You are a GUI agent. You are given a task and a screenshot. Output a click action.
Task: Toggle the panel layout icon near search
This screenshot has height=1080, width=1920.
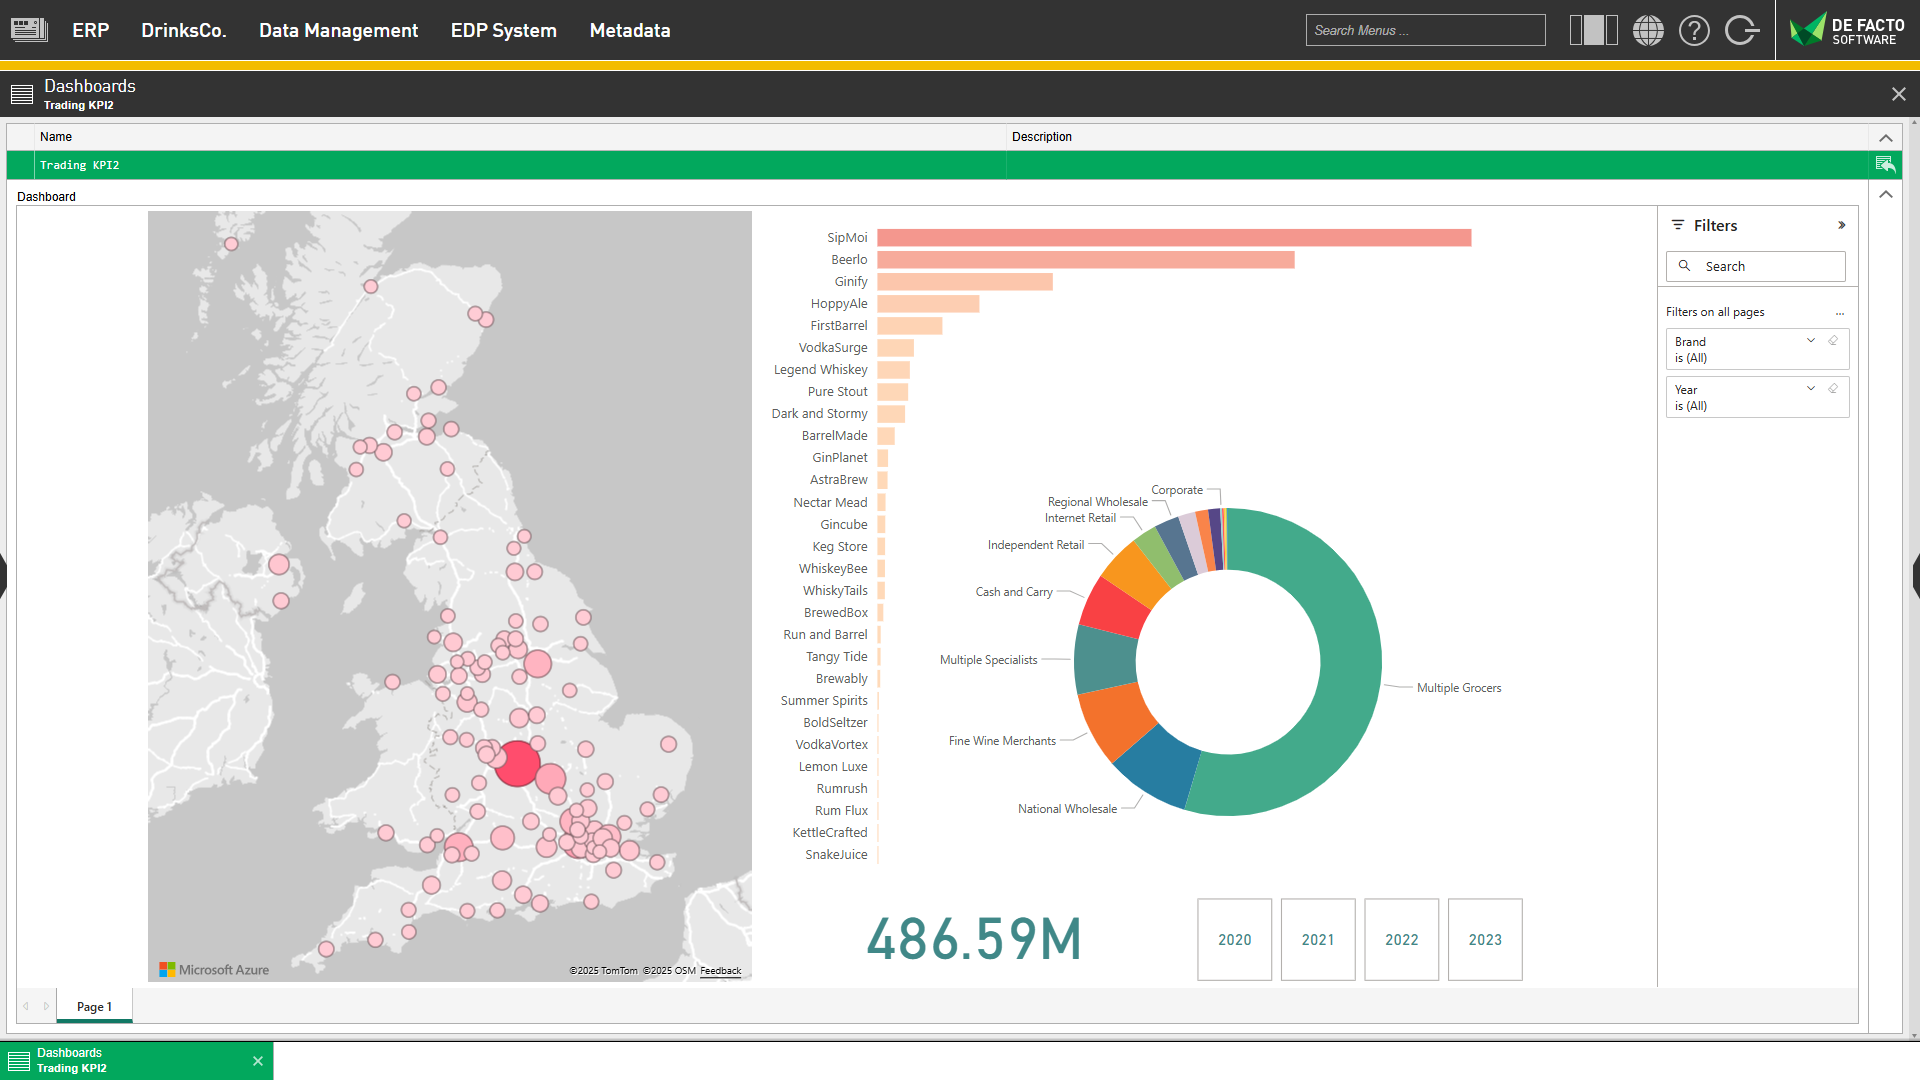pyautogui.click(x=1593, y=30)
